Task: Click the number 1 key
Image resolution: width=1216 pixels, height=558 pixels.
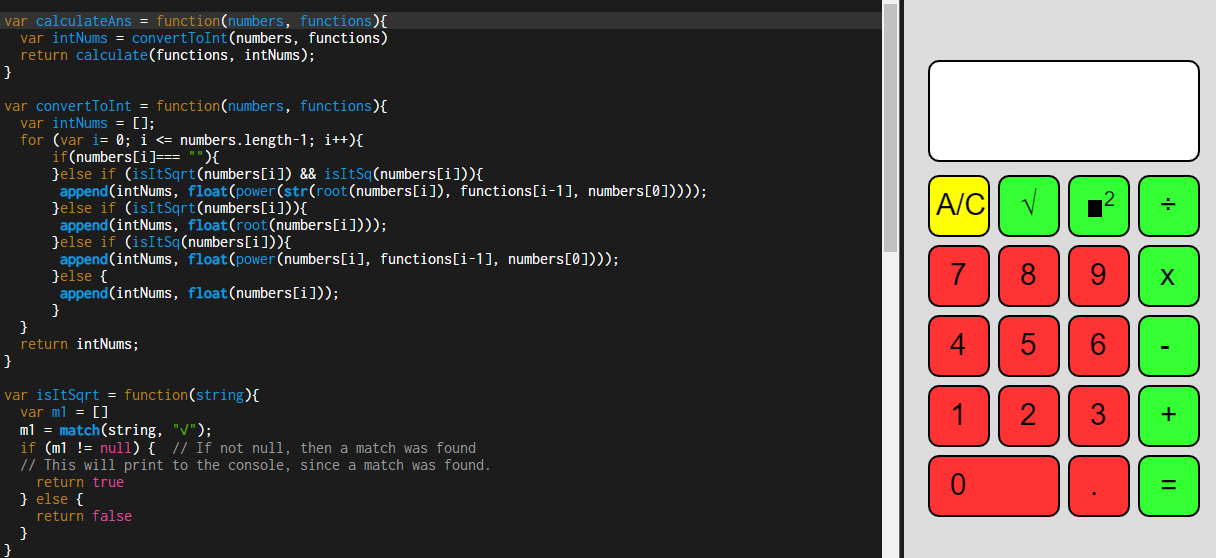Action: pyautogui.click(x=959, y=416)
